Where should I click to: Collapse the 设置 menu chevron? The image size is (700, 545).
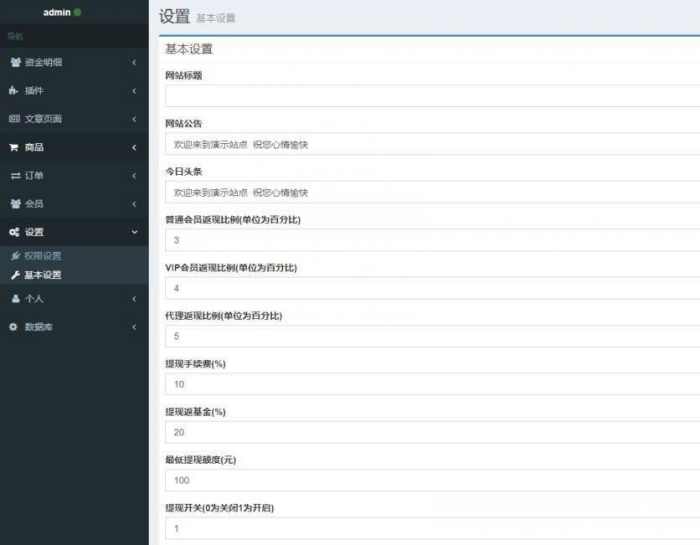click(x=134, y=232)
